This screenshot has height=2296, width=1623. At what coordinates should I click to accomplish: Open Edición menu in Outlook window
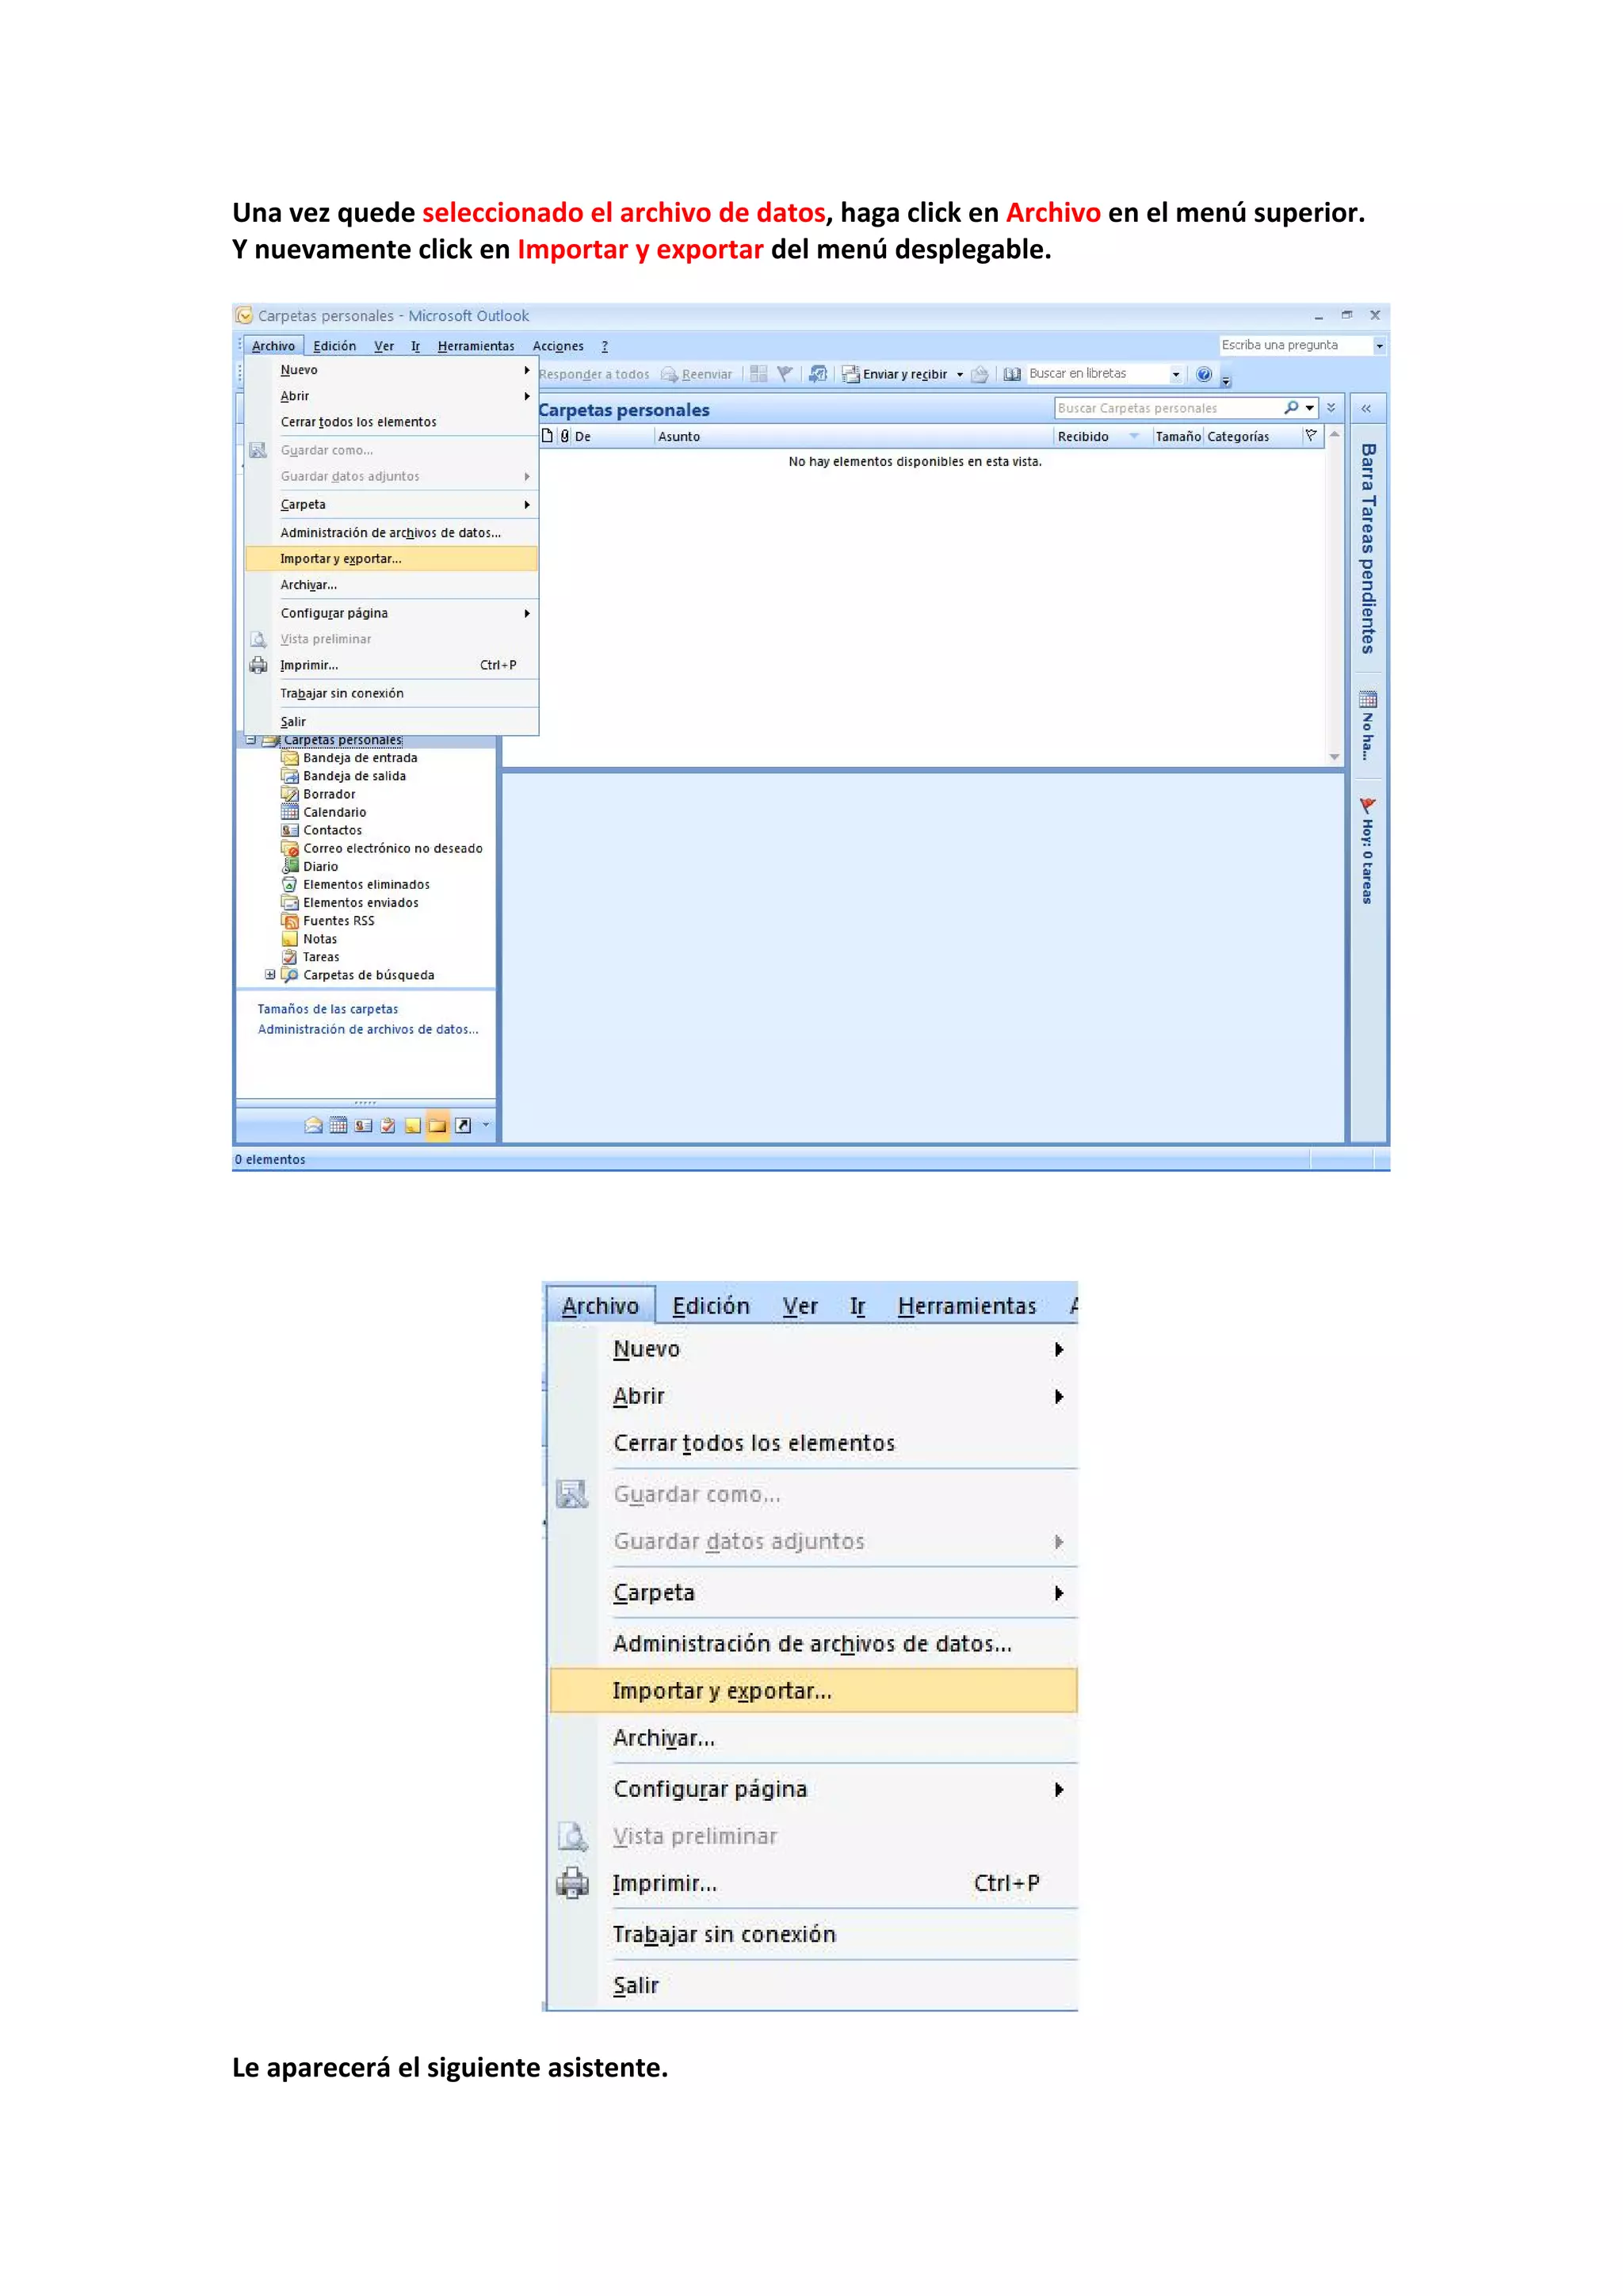(x=334, y=346)
